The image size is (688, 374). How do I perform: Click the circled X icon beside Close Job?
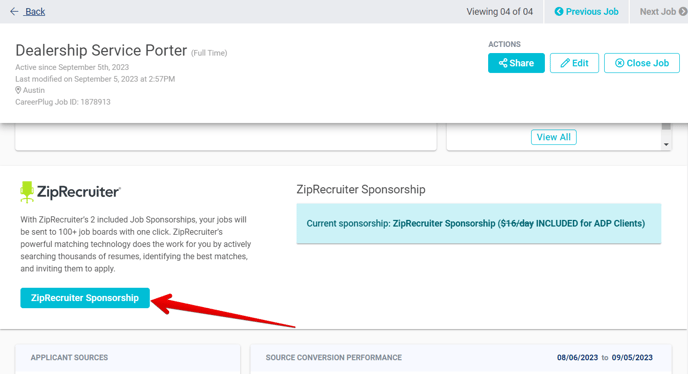coord(620,63)
